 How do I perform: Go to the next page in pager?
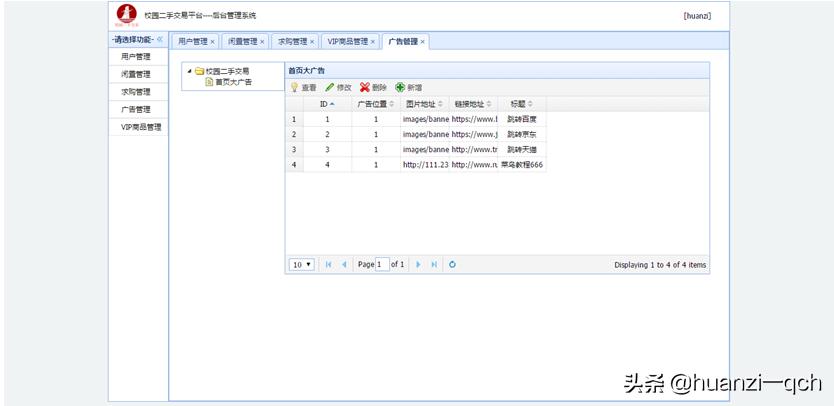click(419, 264)
